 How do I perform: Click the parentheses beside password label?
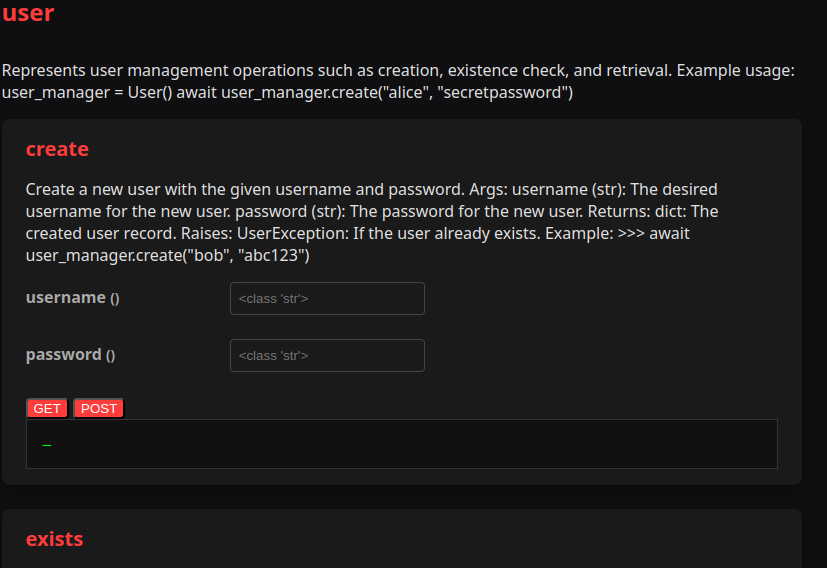click(x=110, y=355)
